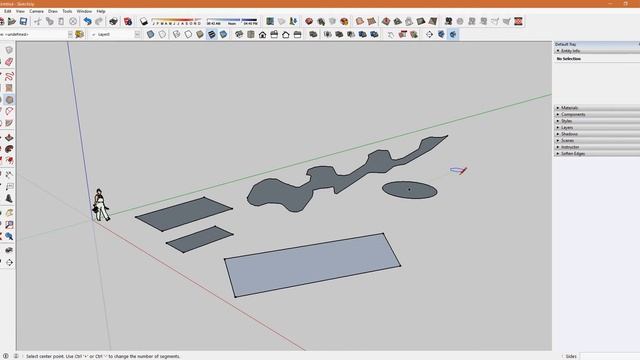Click the Redo arrow icon
Screen dimensions: 640x360
pos(99,21)
